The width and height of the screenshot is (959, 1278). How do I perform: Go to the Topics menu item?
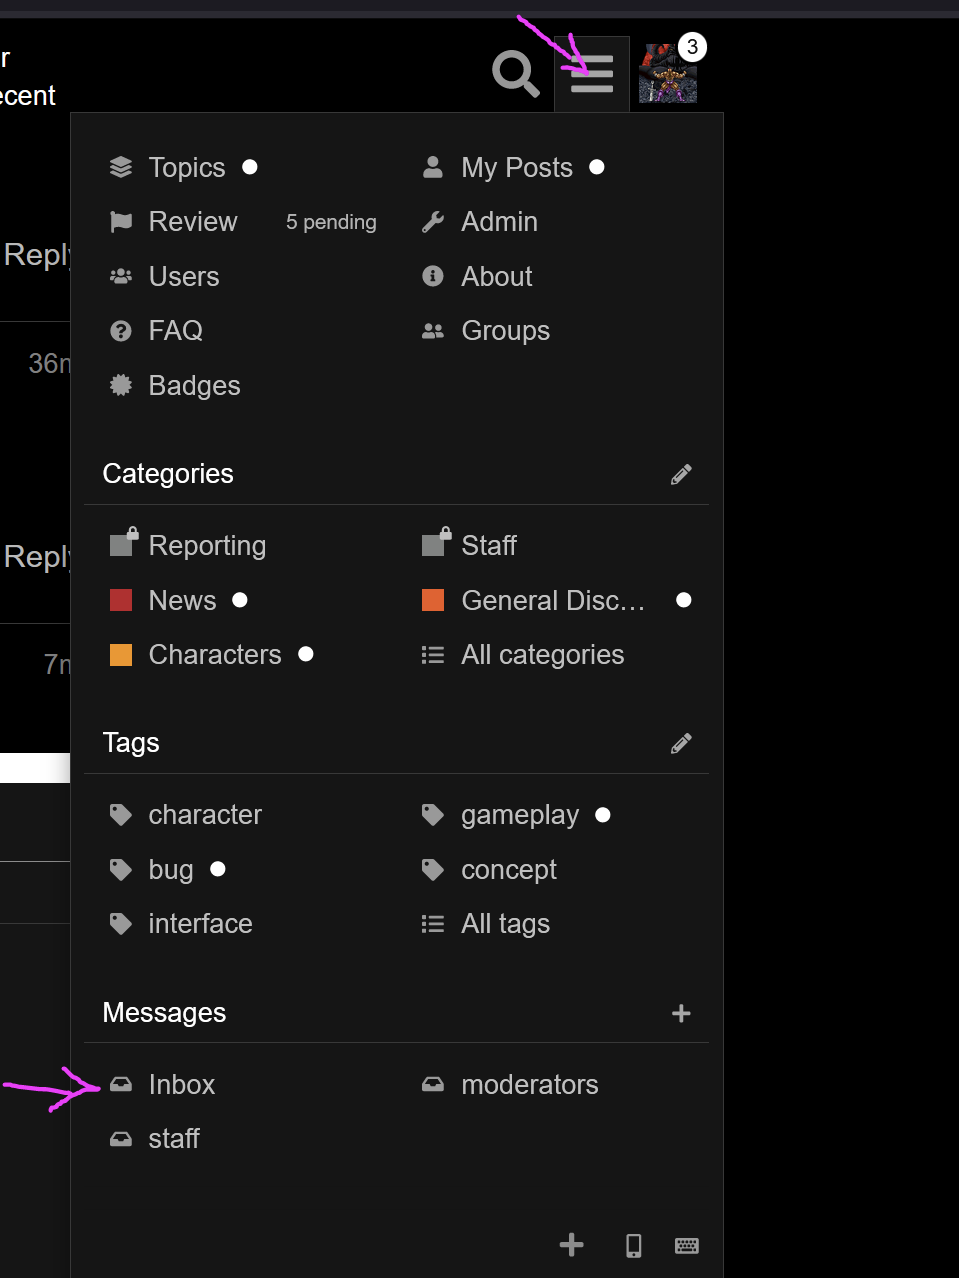[186, 167]
